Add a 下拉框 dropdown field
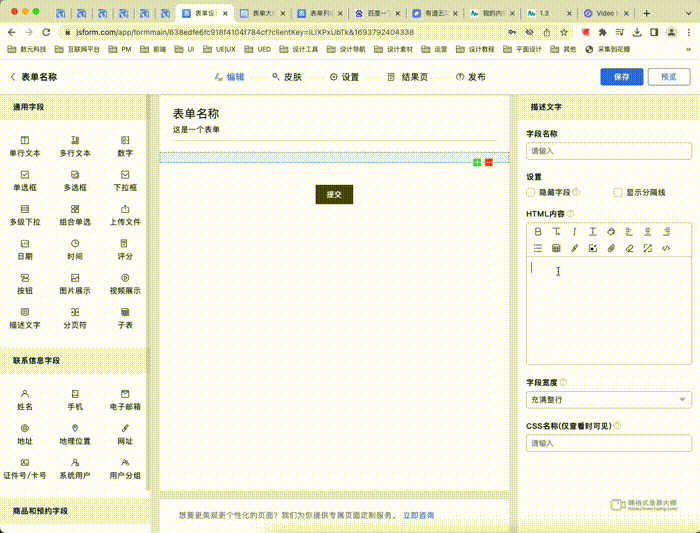Image resolution: width=700 pixels, height=533 pixels. coord(125,181)
